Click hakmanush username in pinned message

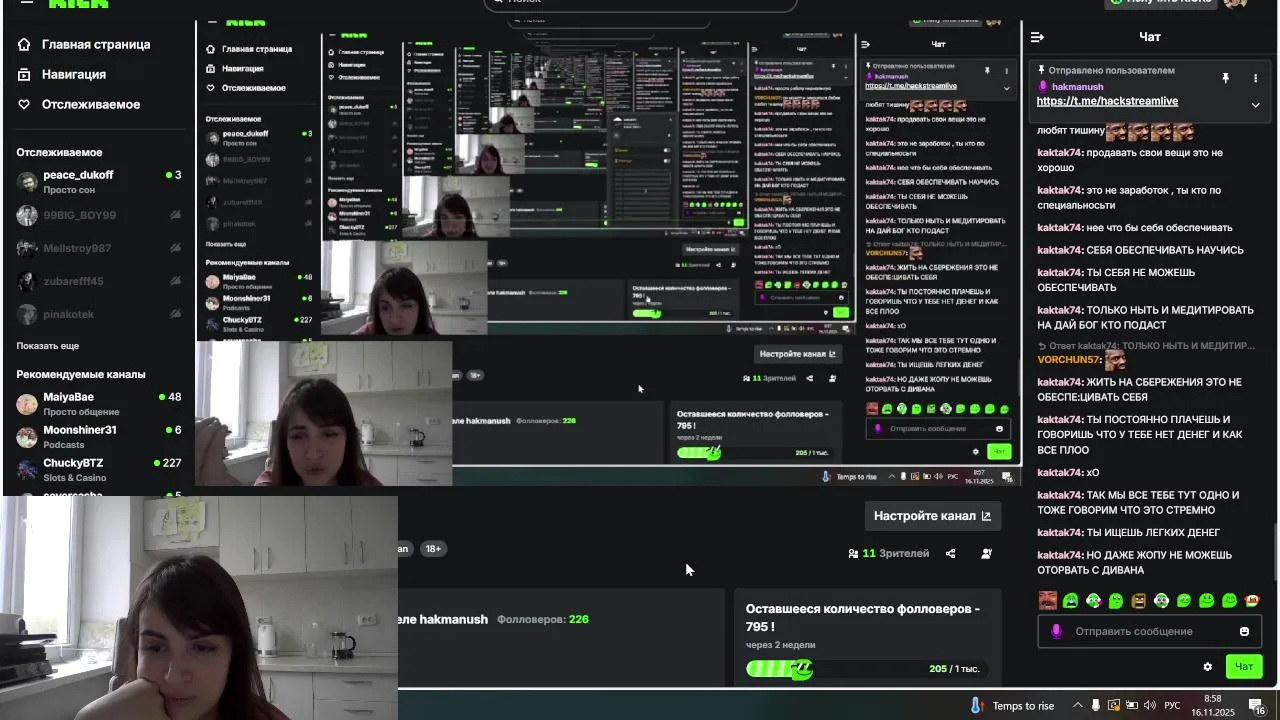click(x=1077, y=87)
